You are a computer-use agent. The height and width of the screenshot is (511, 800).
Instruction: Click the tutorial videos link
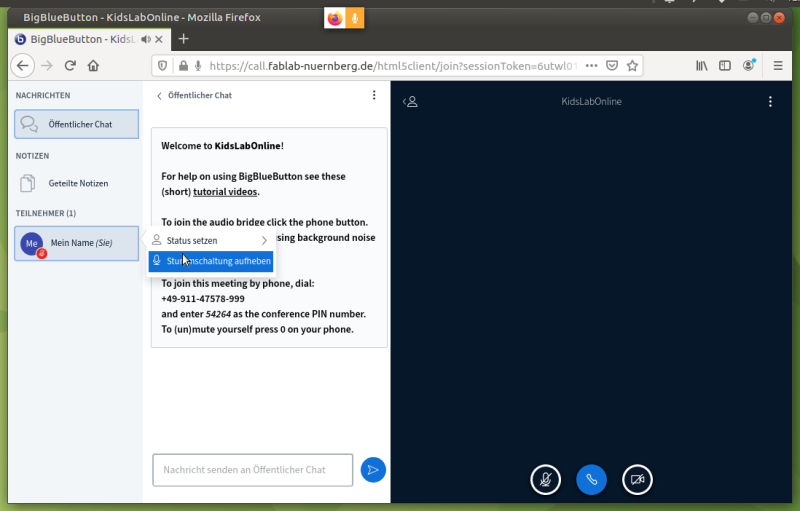pos(225,192)
